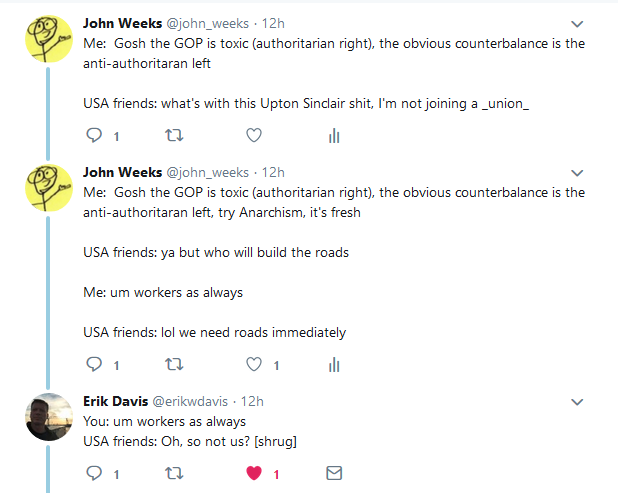Unlike Erik Davis's tweet via red heart
Image resolution: width=618 pixels, height=493 pixels.
254,473
